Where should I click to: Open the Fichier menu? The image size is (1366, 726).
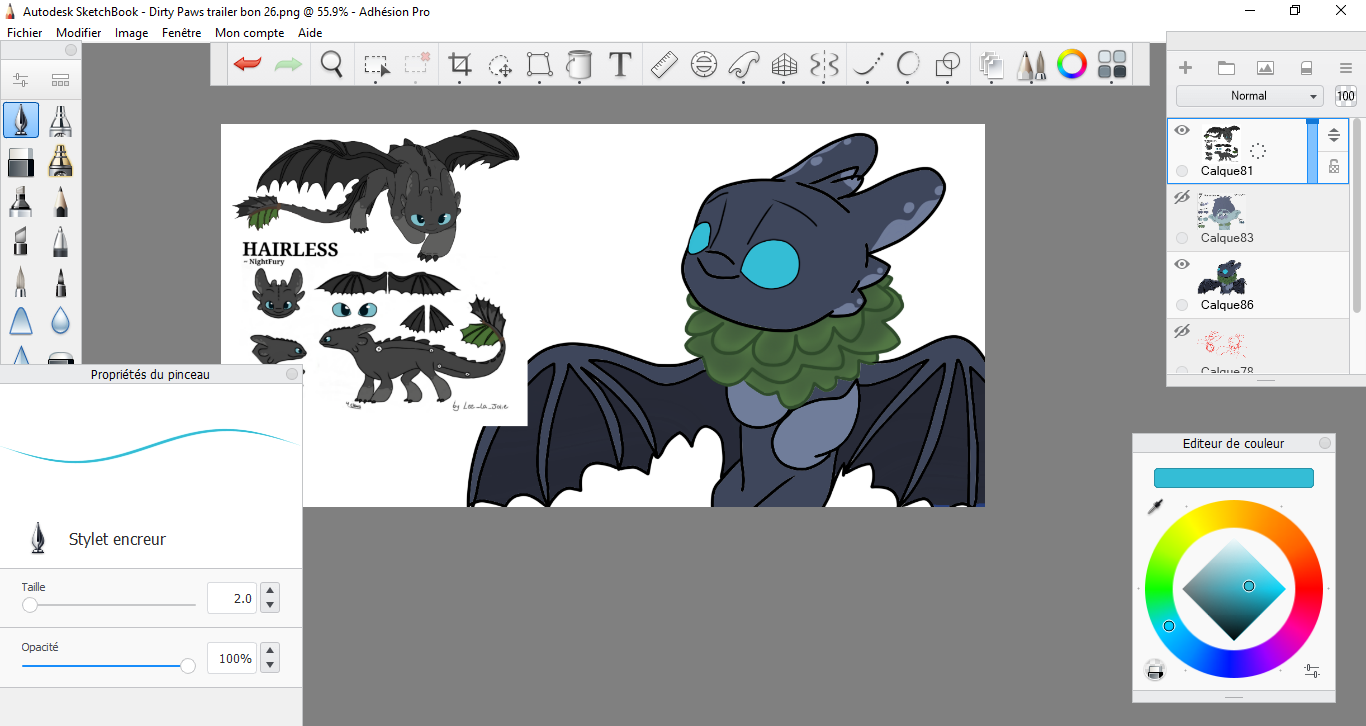tap(25, 33)
